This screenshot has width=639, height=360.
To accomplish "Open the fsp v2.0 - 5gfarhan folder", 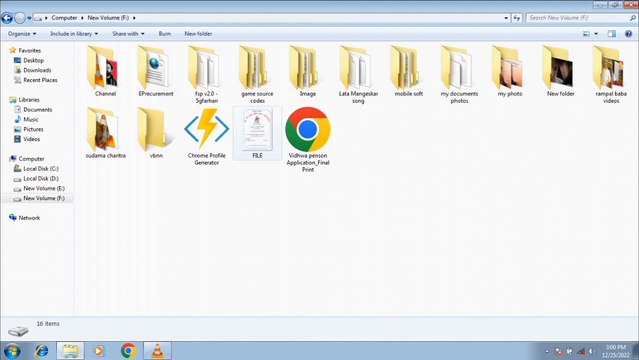I will 207,74.
